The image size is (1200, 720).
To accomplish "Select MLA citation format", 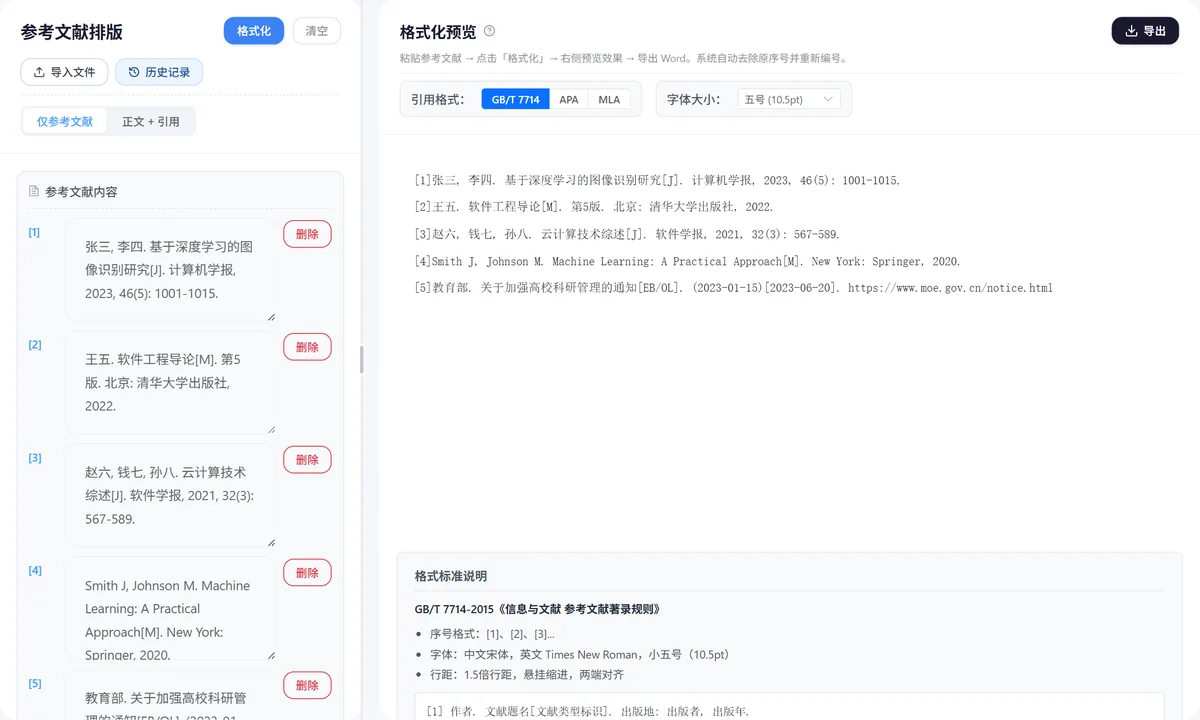I will (x=609, y=100).
